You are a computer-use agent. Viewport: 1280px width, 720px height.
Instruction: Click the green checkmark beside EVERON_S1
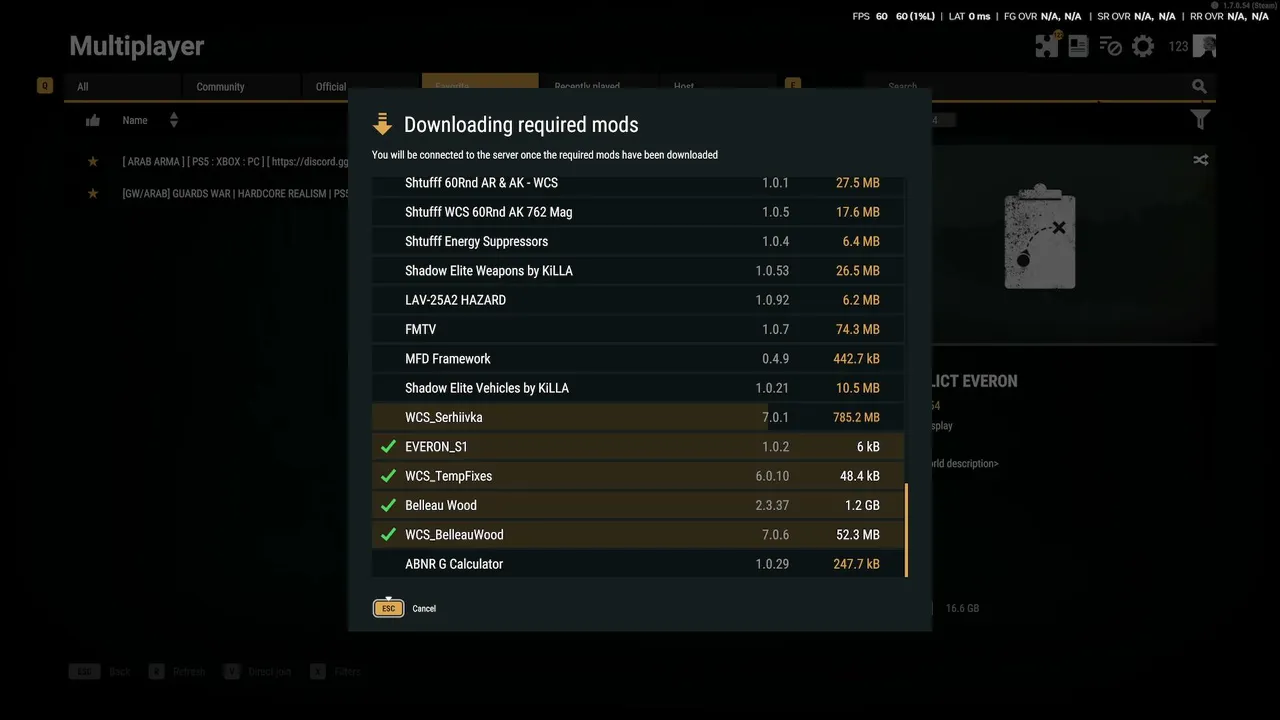(389, 447)
